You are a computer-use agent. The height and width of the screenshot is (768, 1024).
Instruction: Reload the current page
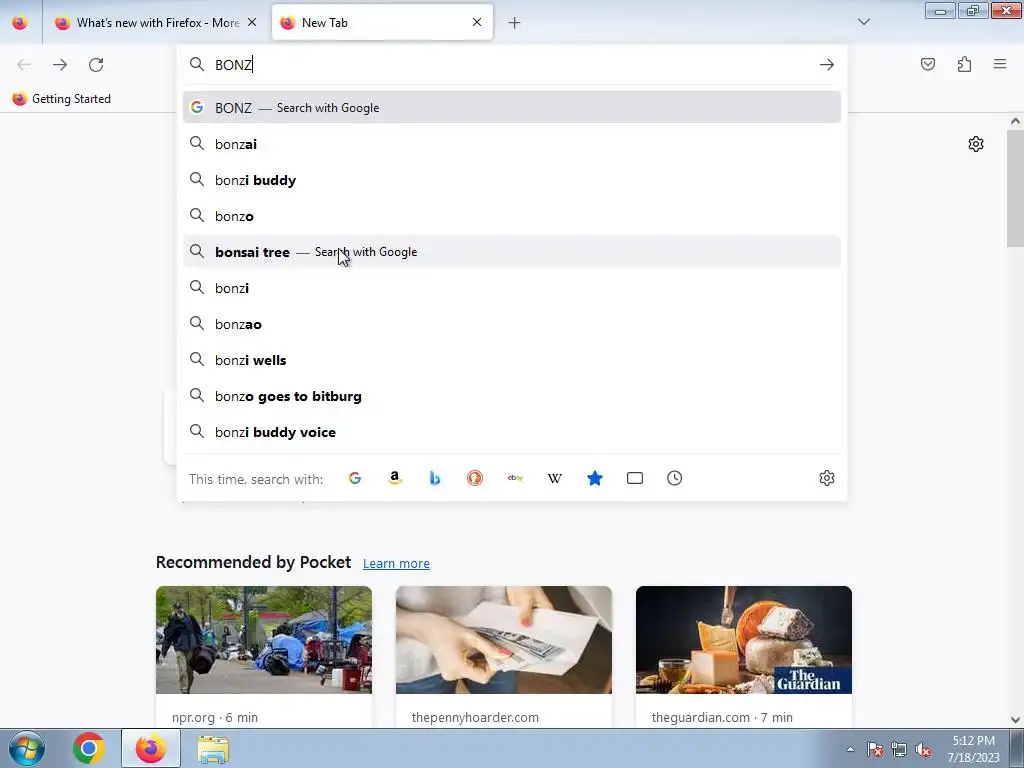click(x=96, y=65)
